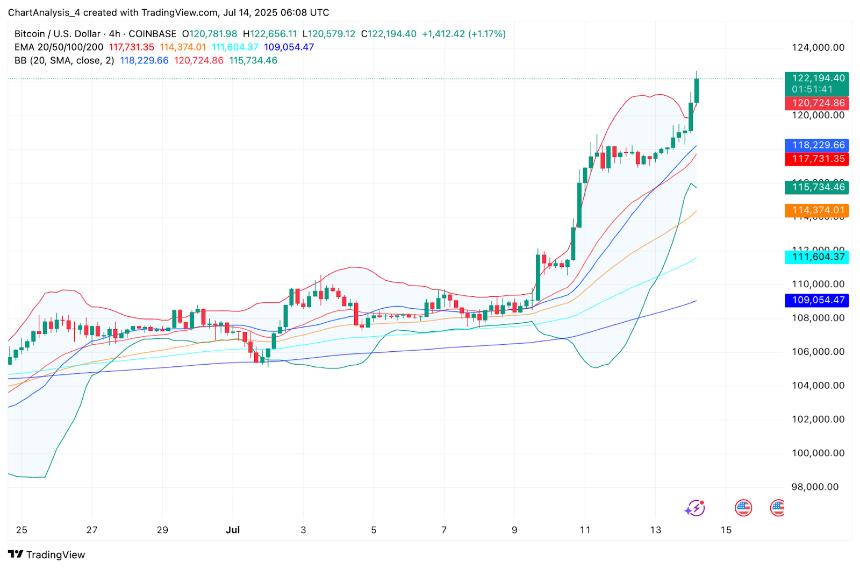The width and height of the screenshot is (860, 568).
Task: Click the first US flag economic event icon
Action: click(743, 508)
